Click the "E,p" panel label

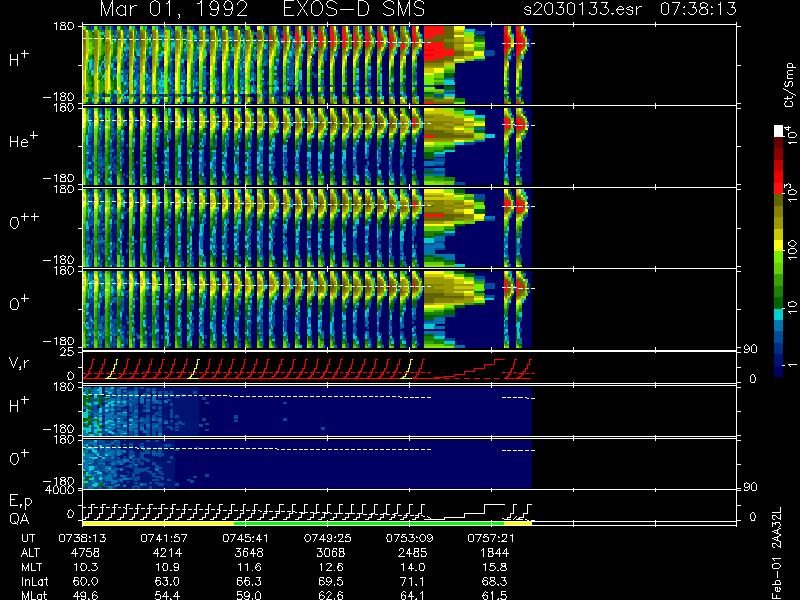pos(20,502)
